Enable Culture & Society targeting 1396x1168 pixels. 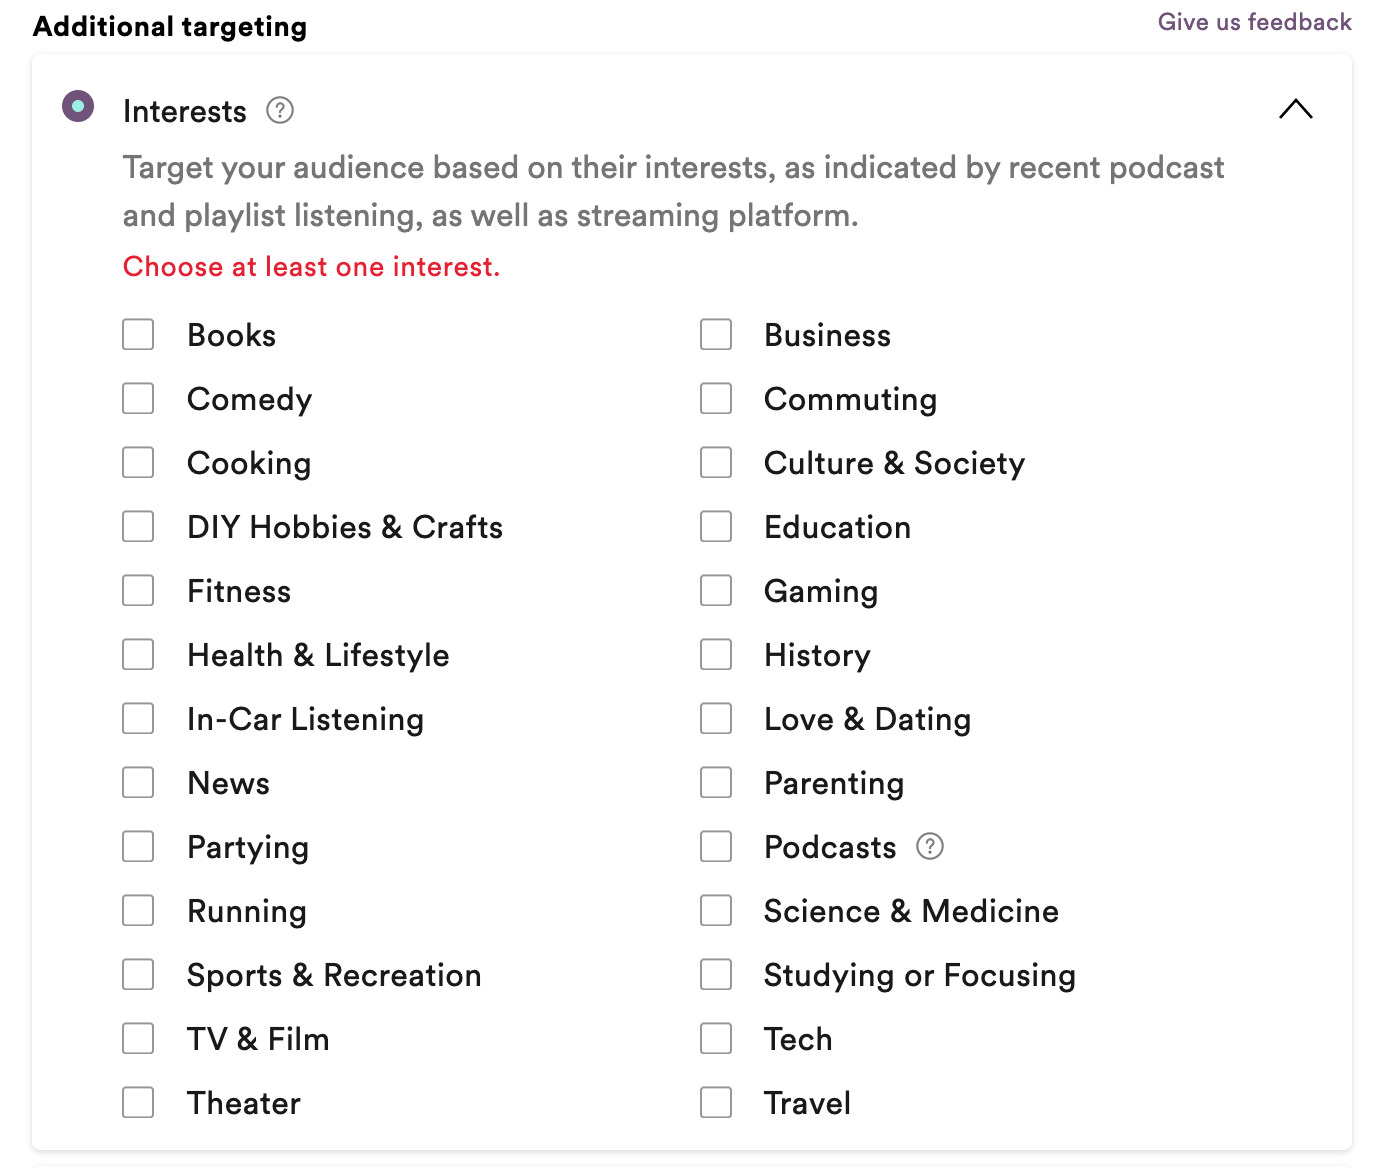(716, 462)
